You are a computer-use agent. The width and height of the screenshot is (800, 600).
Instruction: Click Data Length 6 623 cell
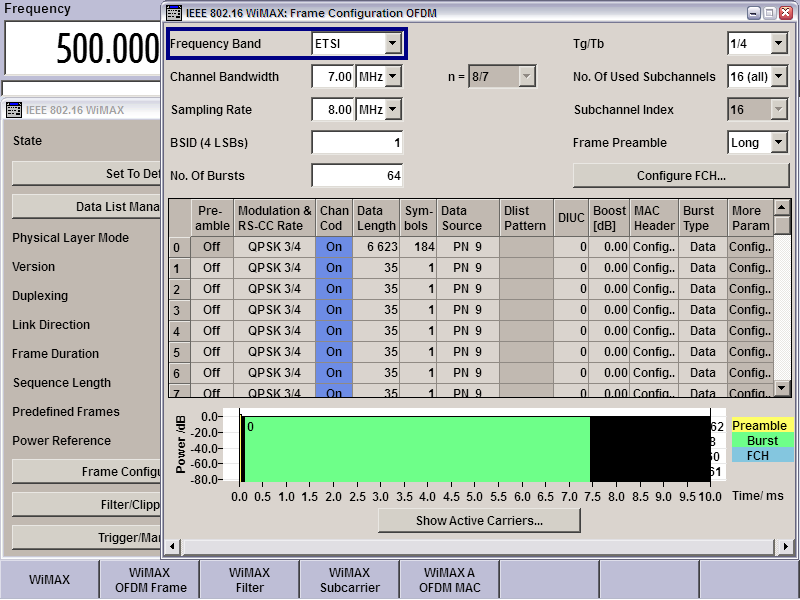click(377, 247)
